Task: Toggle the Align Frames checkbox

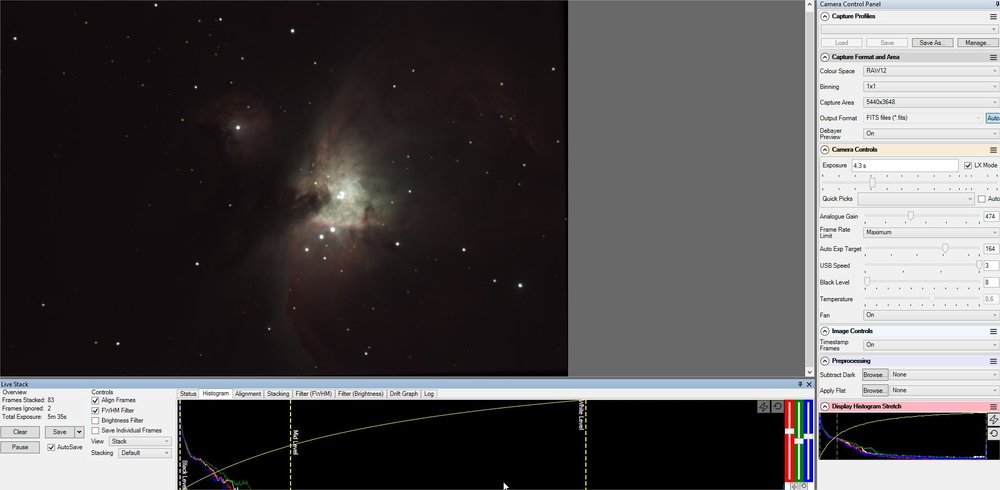Action: pyautogui.click(x=96, y=400)
